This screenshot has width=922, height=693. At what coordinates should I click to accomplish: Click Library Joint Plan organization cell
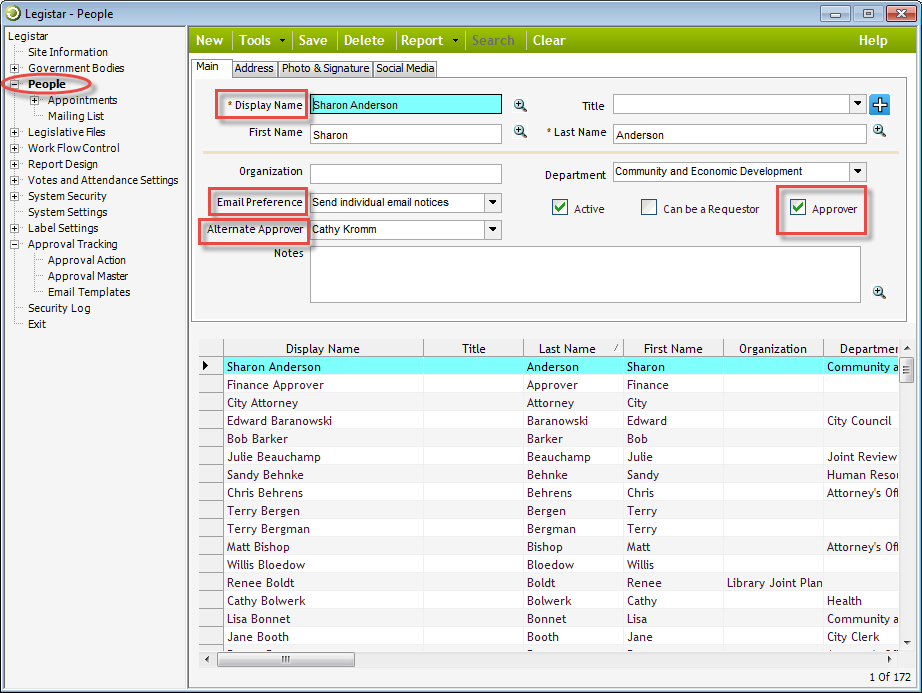point(773,582)
